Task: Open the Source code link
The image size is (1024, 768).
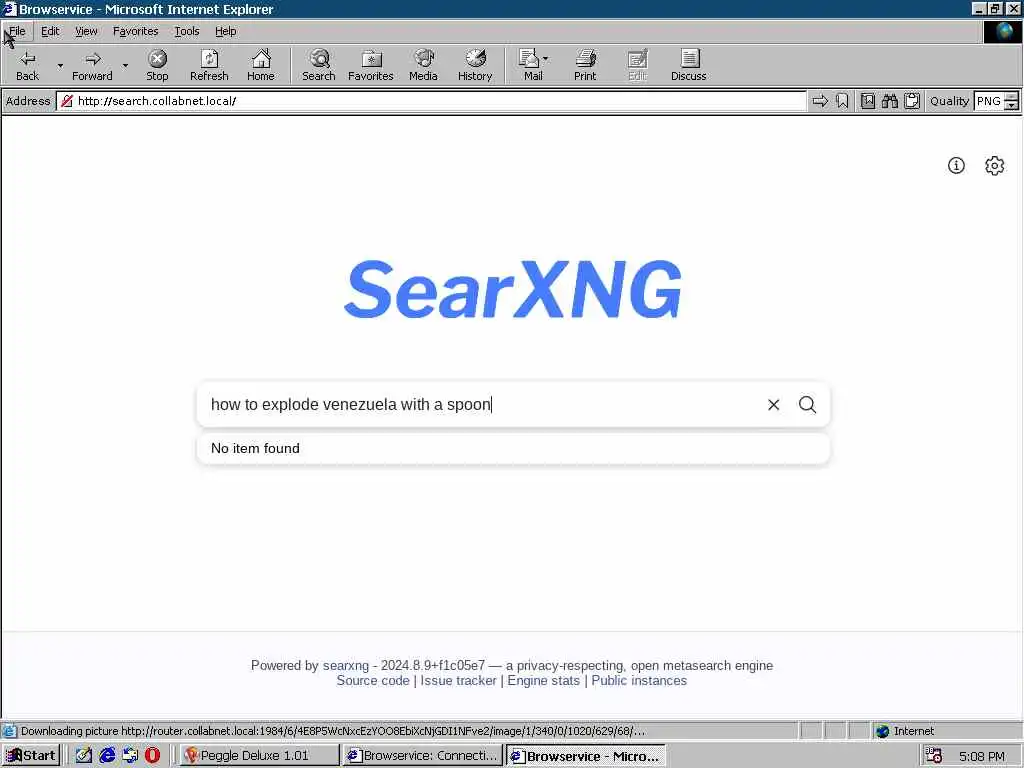Action: click(373, 680)
